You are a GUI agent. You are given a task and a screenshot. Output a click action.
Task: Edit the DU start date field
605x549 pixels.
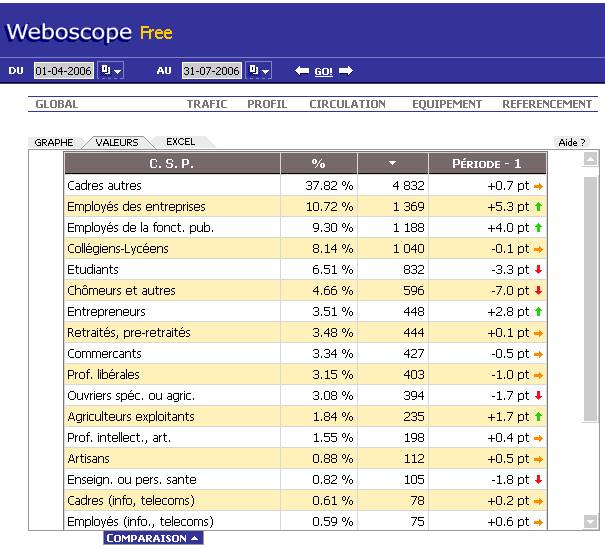point(64,71)
